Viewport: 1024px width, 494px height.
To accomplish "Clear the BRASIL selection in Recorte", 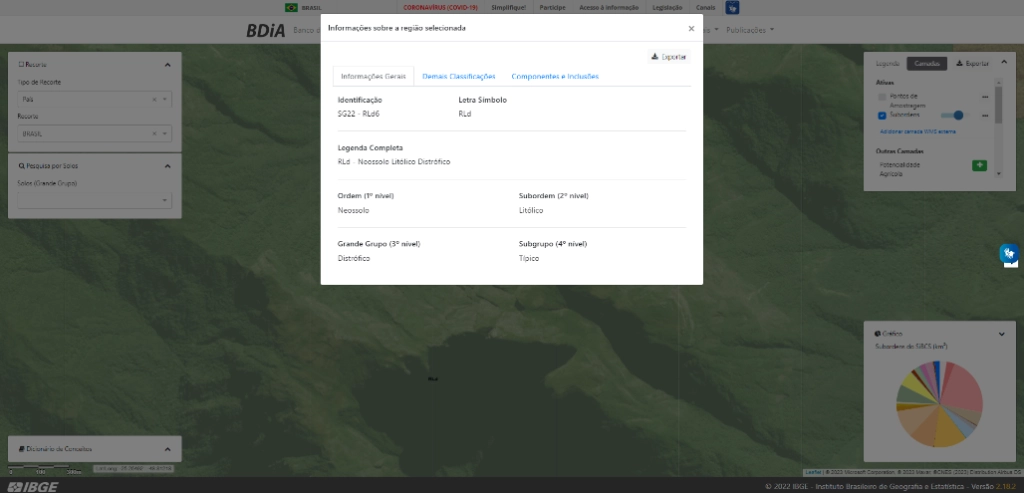I will tap(154, 133).
